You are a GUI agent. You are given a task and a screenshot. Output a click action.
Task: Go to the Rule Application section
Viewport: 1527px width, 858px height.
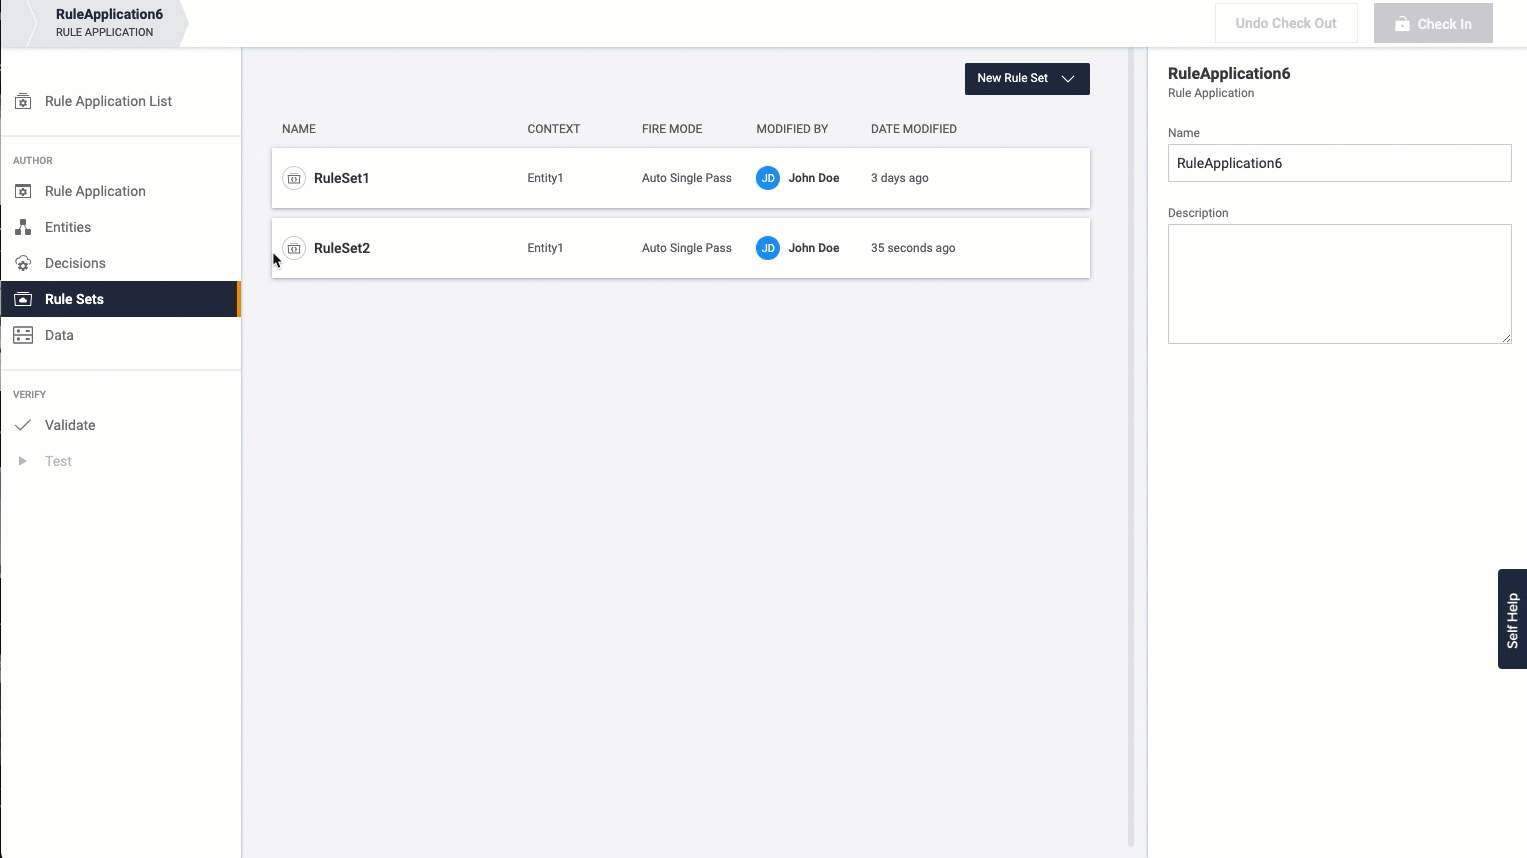pyautogui.click(x=121, y=191)
